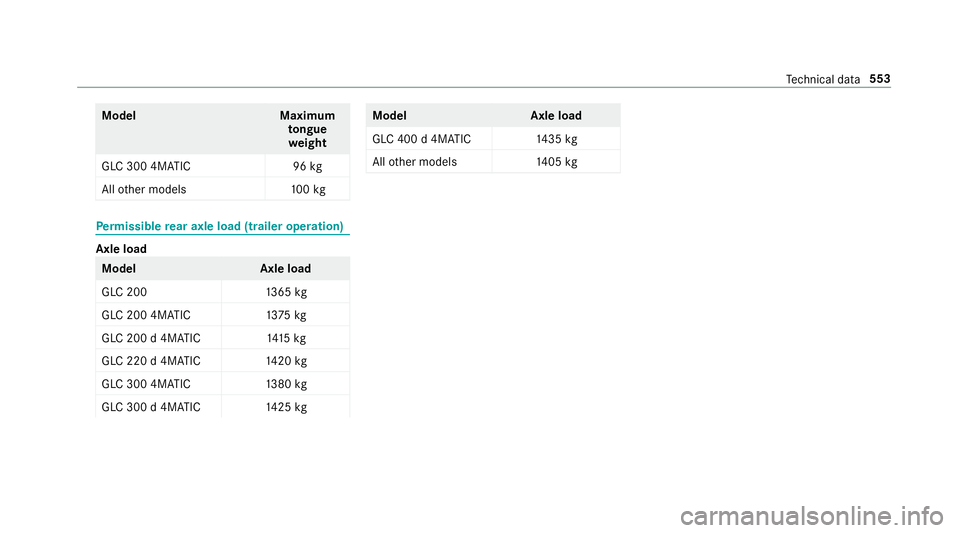
Task: Click the 1420 kg axle load value
Action: pyautogui.click(x=287, y=361)
